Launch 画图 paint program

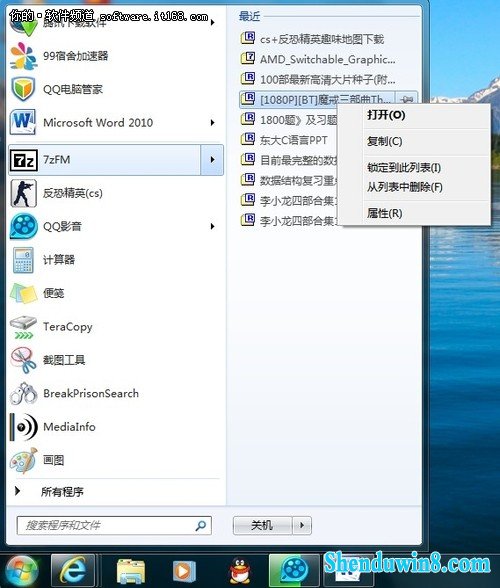116,460
